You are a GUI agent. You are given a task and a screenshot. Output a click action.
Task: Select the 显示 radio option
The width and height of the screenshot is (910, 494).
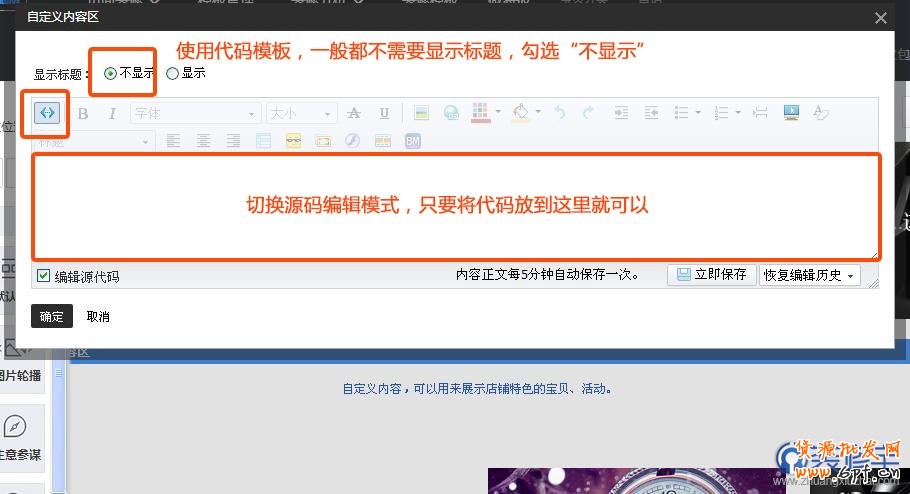pyautogui.click(x=172, y=73)
